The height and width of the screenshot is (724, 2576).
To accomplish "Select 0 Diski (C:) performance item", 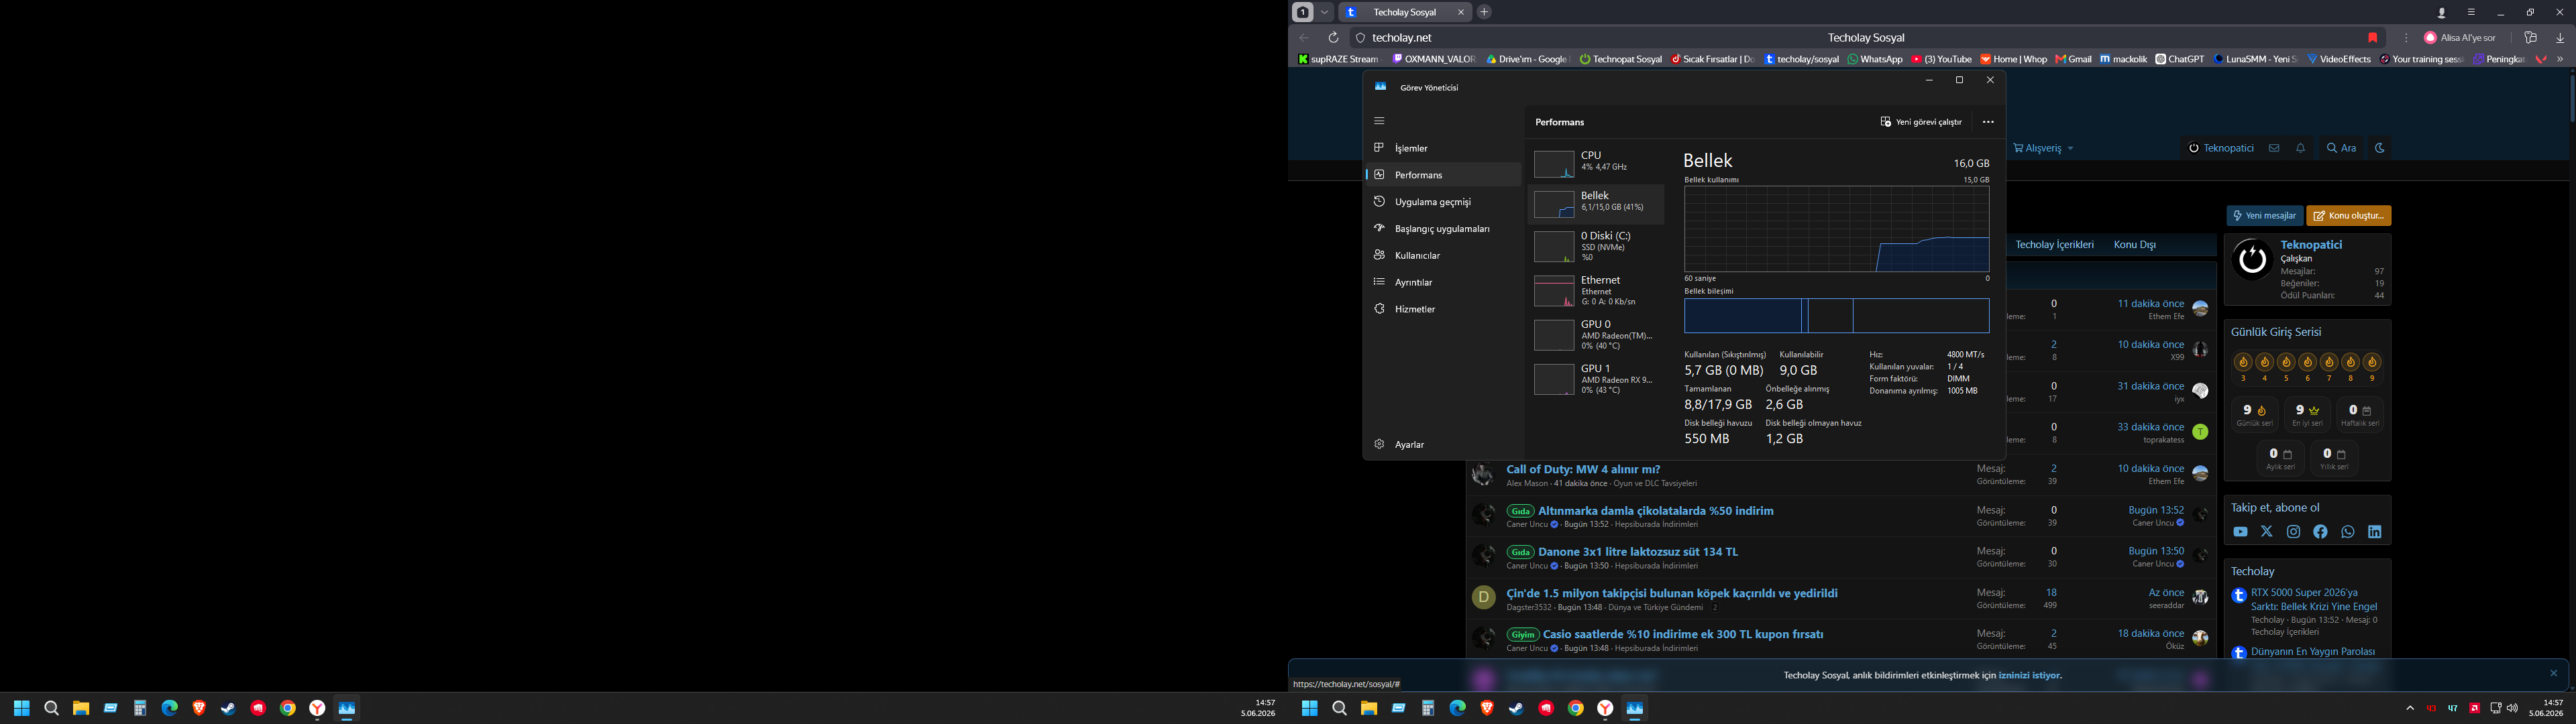I will click(x=1596, y=247).
